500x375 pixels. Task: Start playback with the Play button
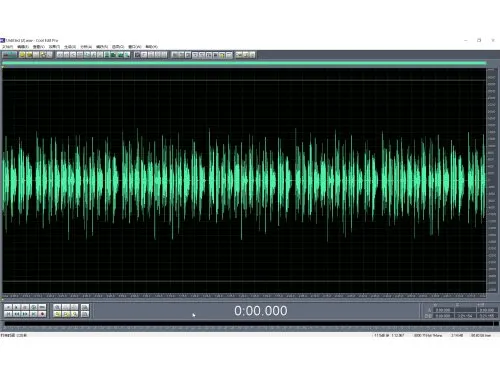coord(16,307)
